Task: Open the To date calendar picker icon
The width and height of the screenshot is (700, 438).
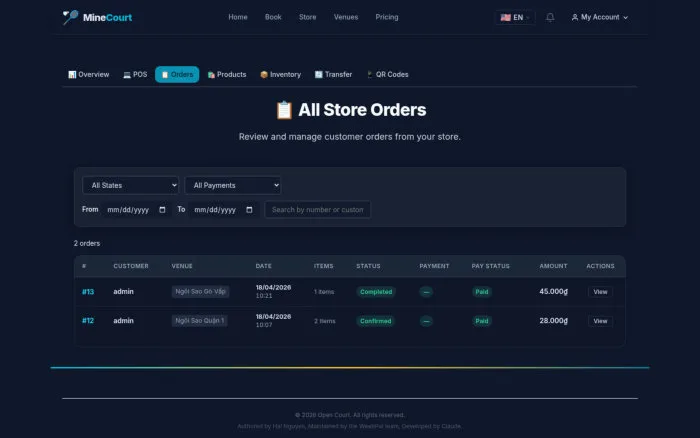Action: pos(249,210)
